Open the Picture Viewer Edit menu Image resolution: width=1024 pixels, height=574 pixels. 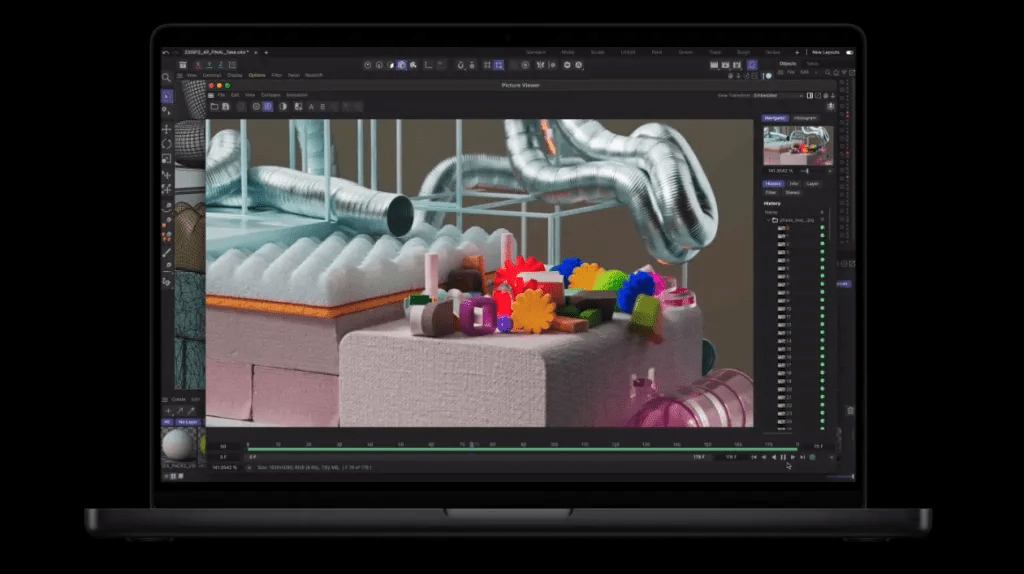(x=234, y=95)
